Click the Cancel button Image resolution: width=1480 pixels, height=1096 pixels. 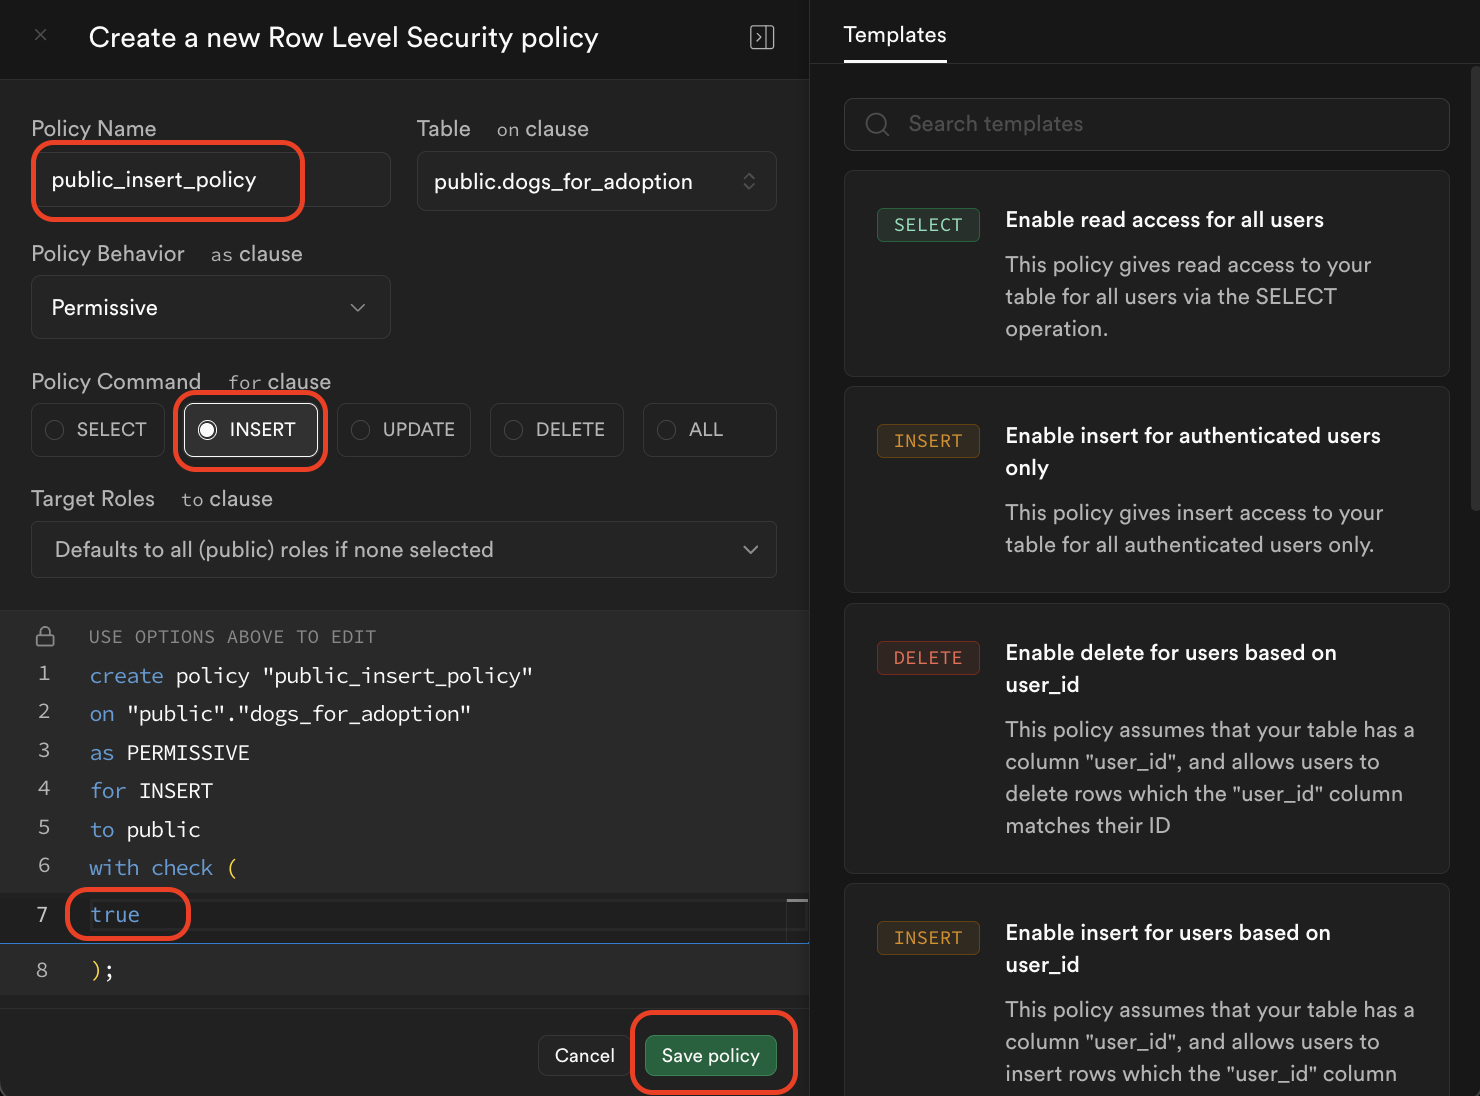pos(584,1056)
